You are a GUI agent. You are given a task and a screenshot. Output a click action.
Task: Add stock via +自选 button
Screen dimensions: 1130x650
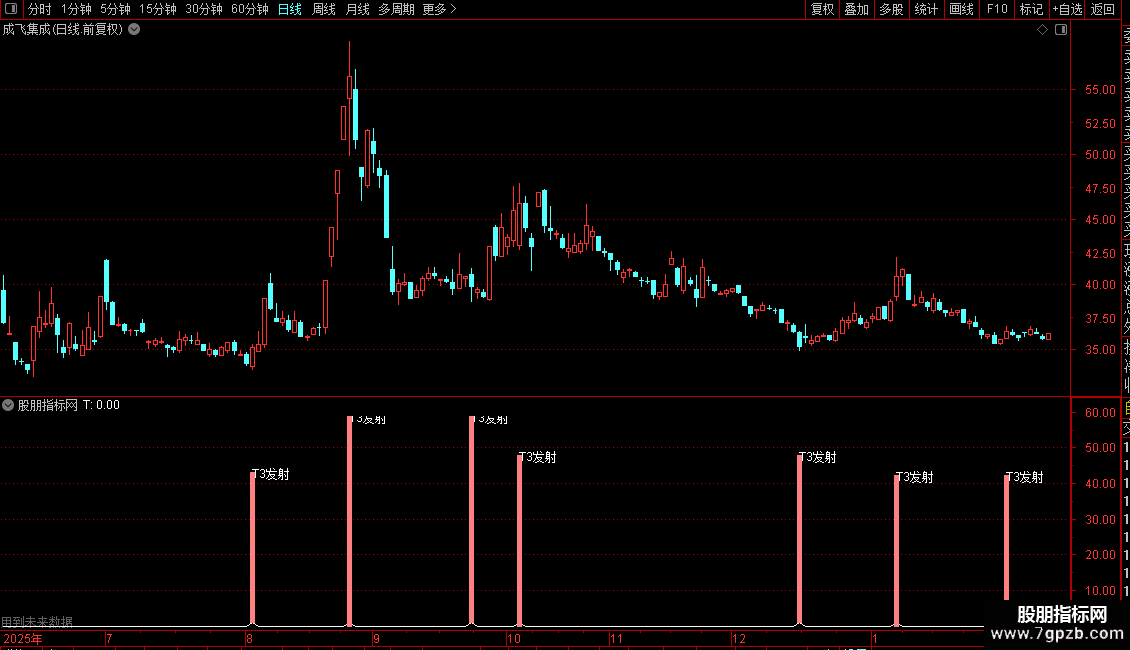coord(1067,9)
